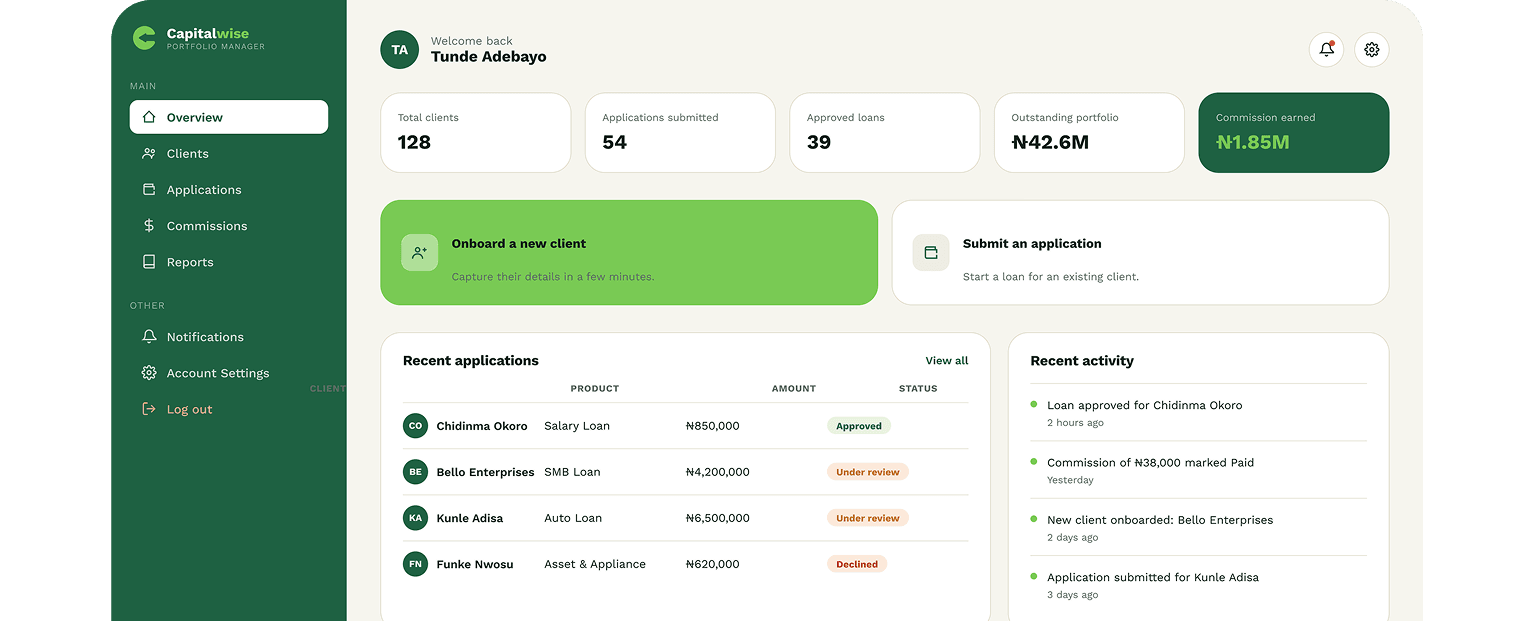1535x621 pixels.
Task: Click Under review badge for Kunle Adisa
Action: (x=868, y=518)
